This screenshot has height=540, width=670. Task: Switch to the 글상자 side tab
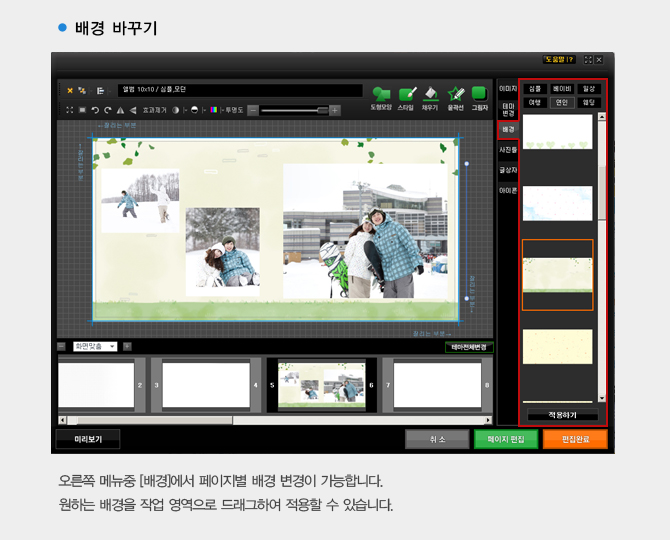tap(508, 170)
